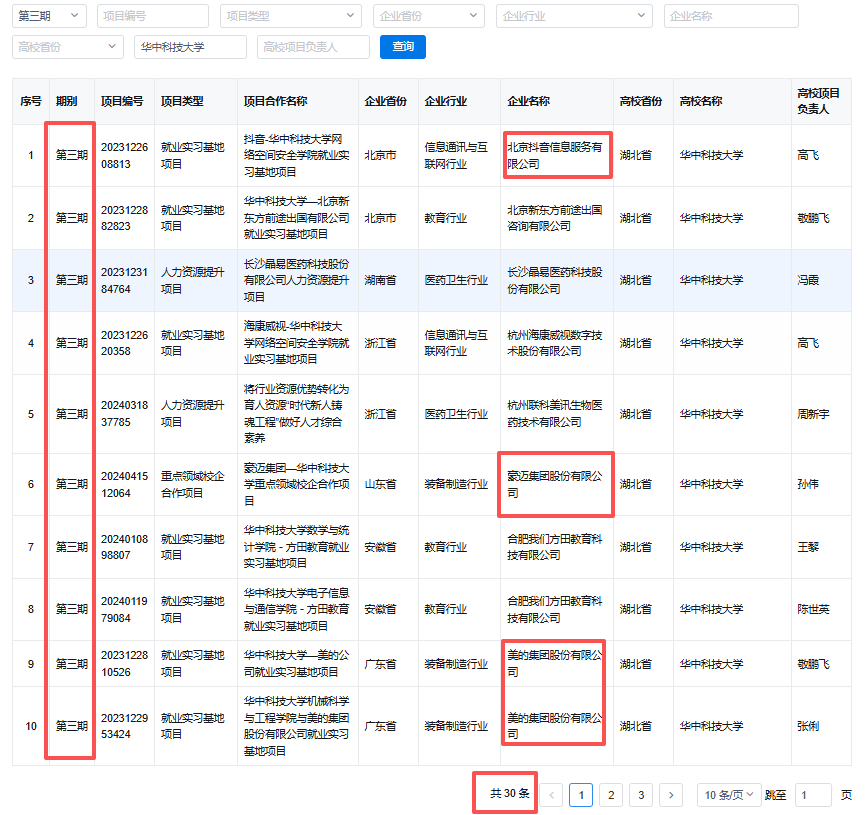The image size is (868, 815).
Task: Select project leader 孙伟 cell
Action: [x=821, y=484]
